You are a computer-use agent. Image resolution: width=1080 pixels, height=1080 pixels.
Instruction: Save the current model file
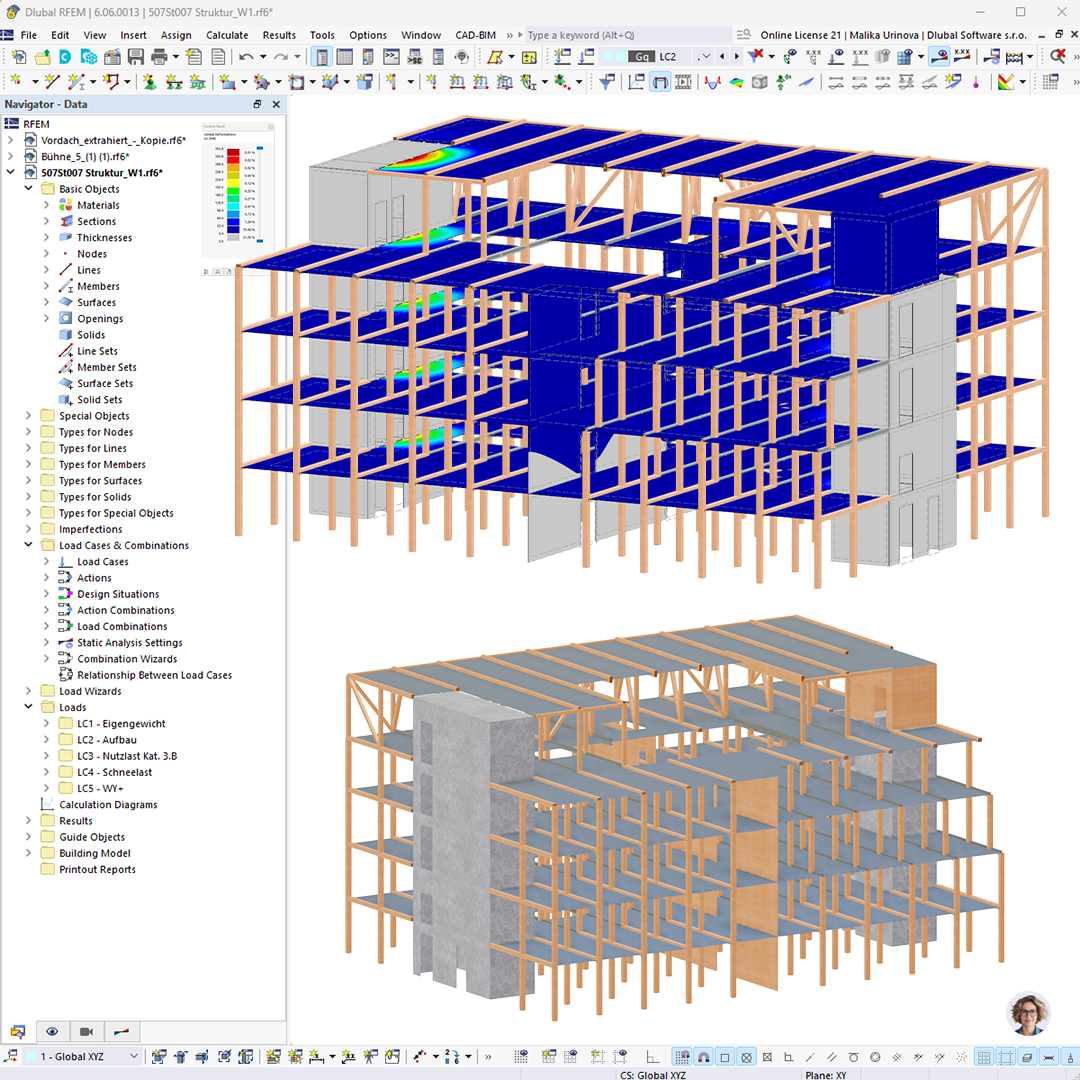136,57
